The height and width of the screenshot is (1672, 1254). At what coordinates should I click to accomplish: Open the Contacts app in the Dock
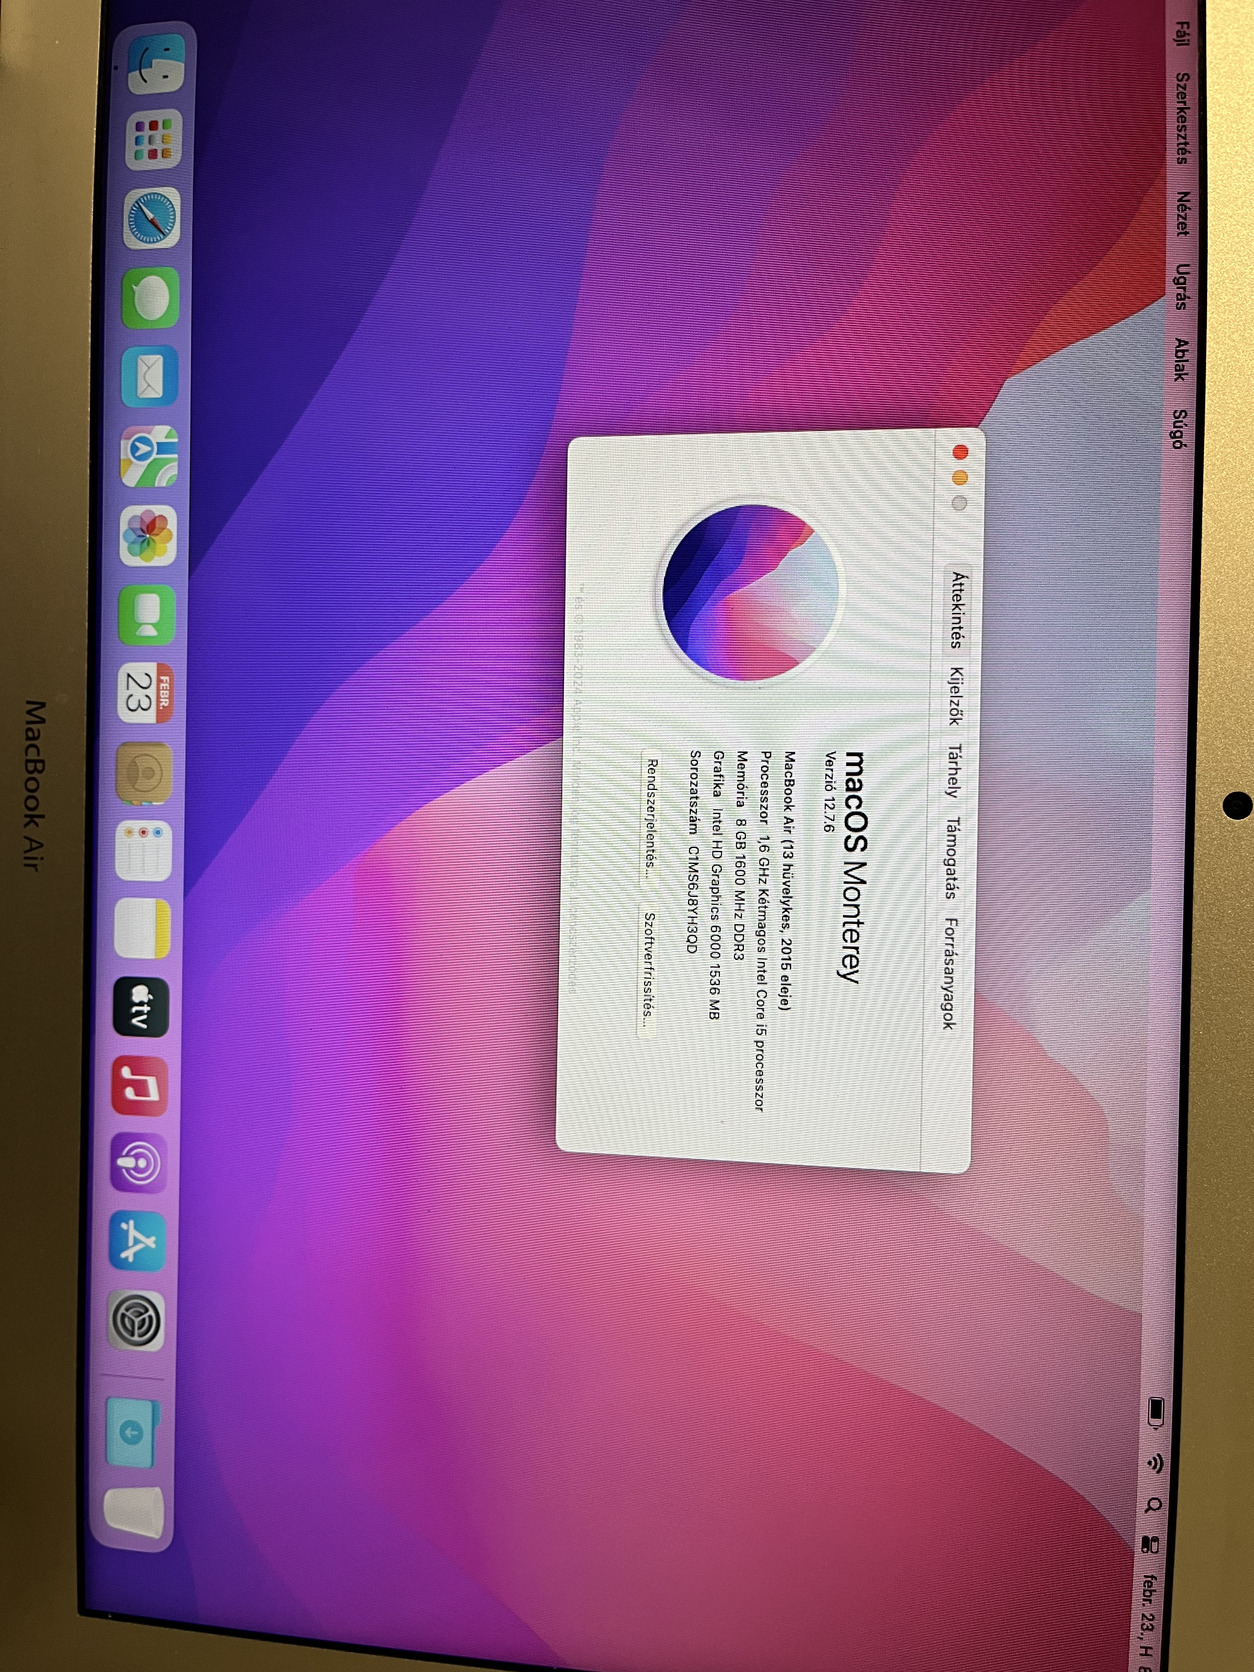[145, 772]
